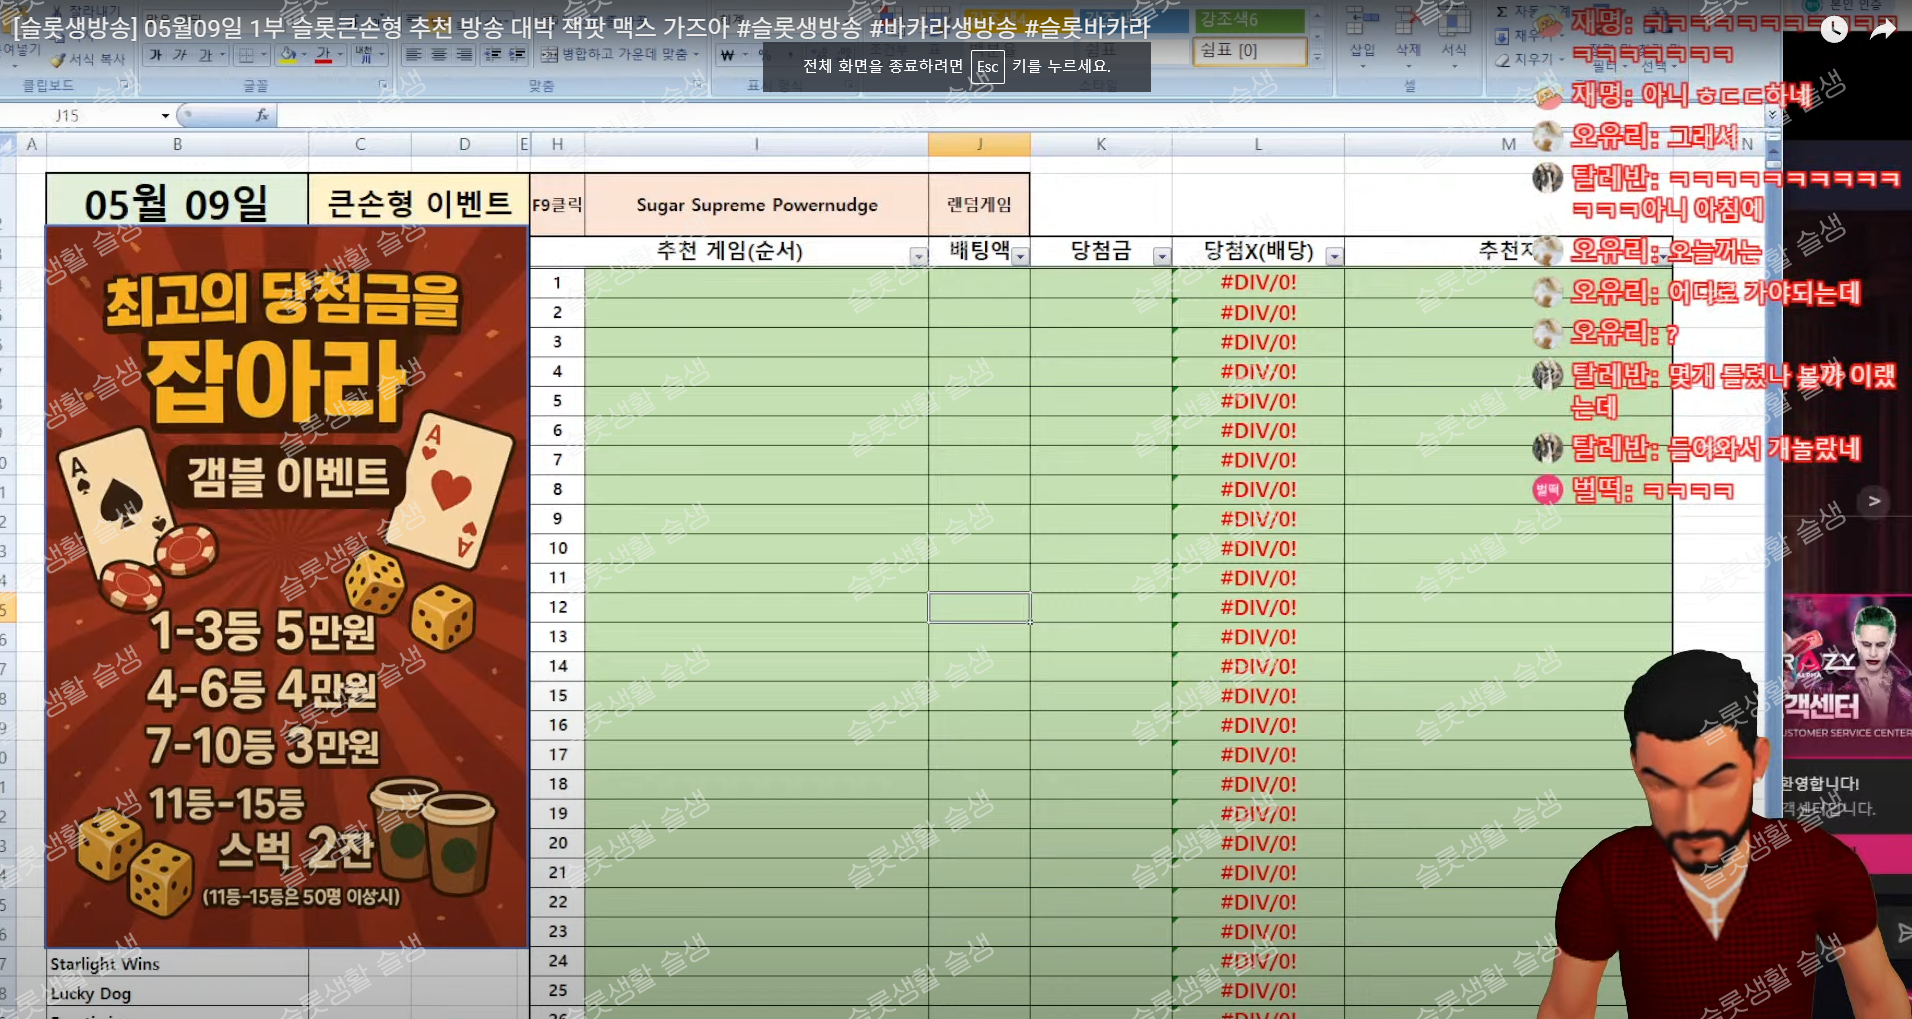1912x1019 pixels.
Task: Toggle Align Left in alignment group
Action: click(413, 55)
